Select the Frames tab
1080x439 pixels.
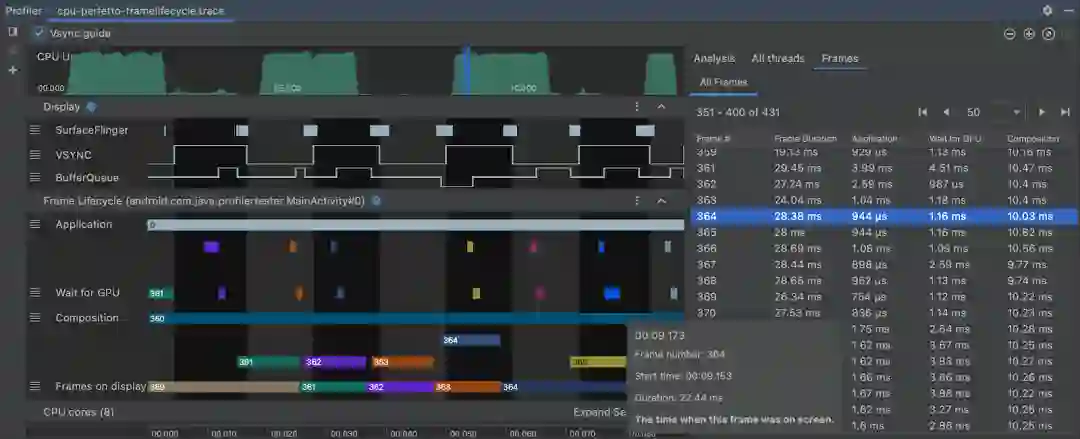(840, 59)
